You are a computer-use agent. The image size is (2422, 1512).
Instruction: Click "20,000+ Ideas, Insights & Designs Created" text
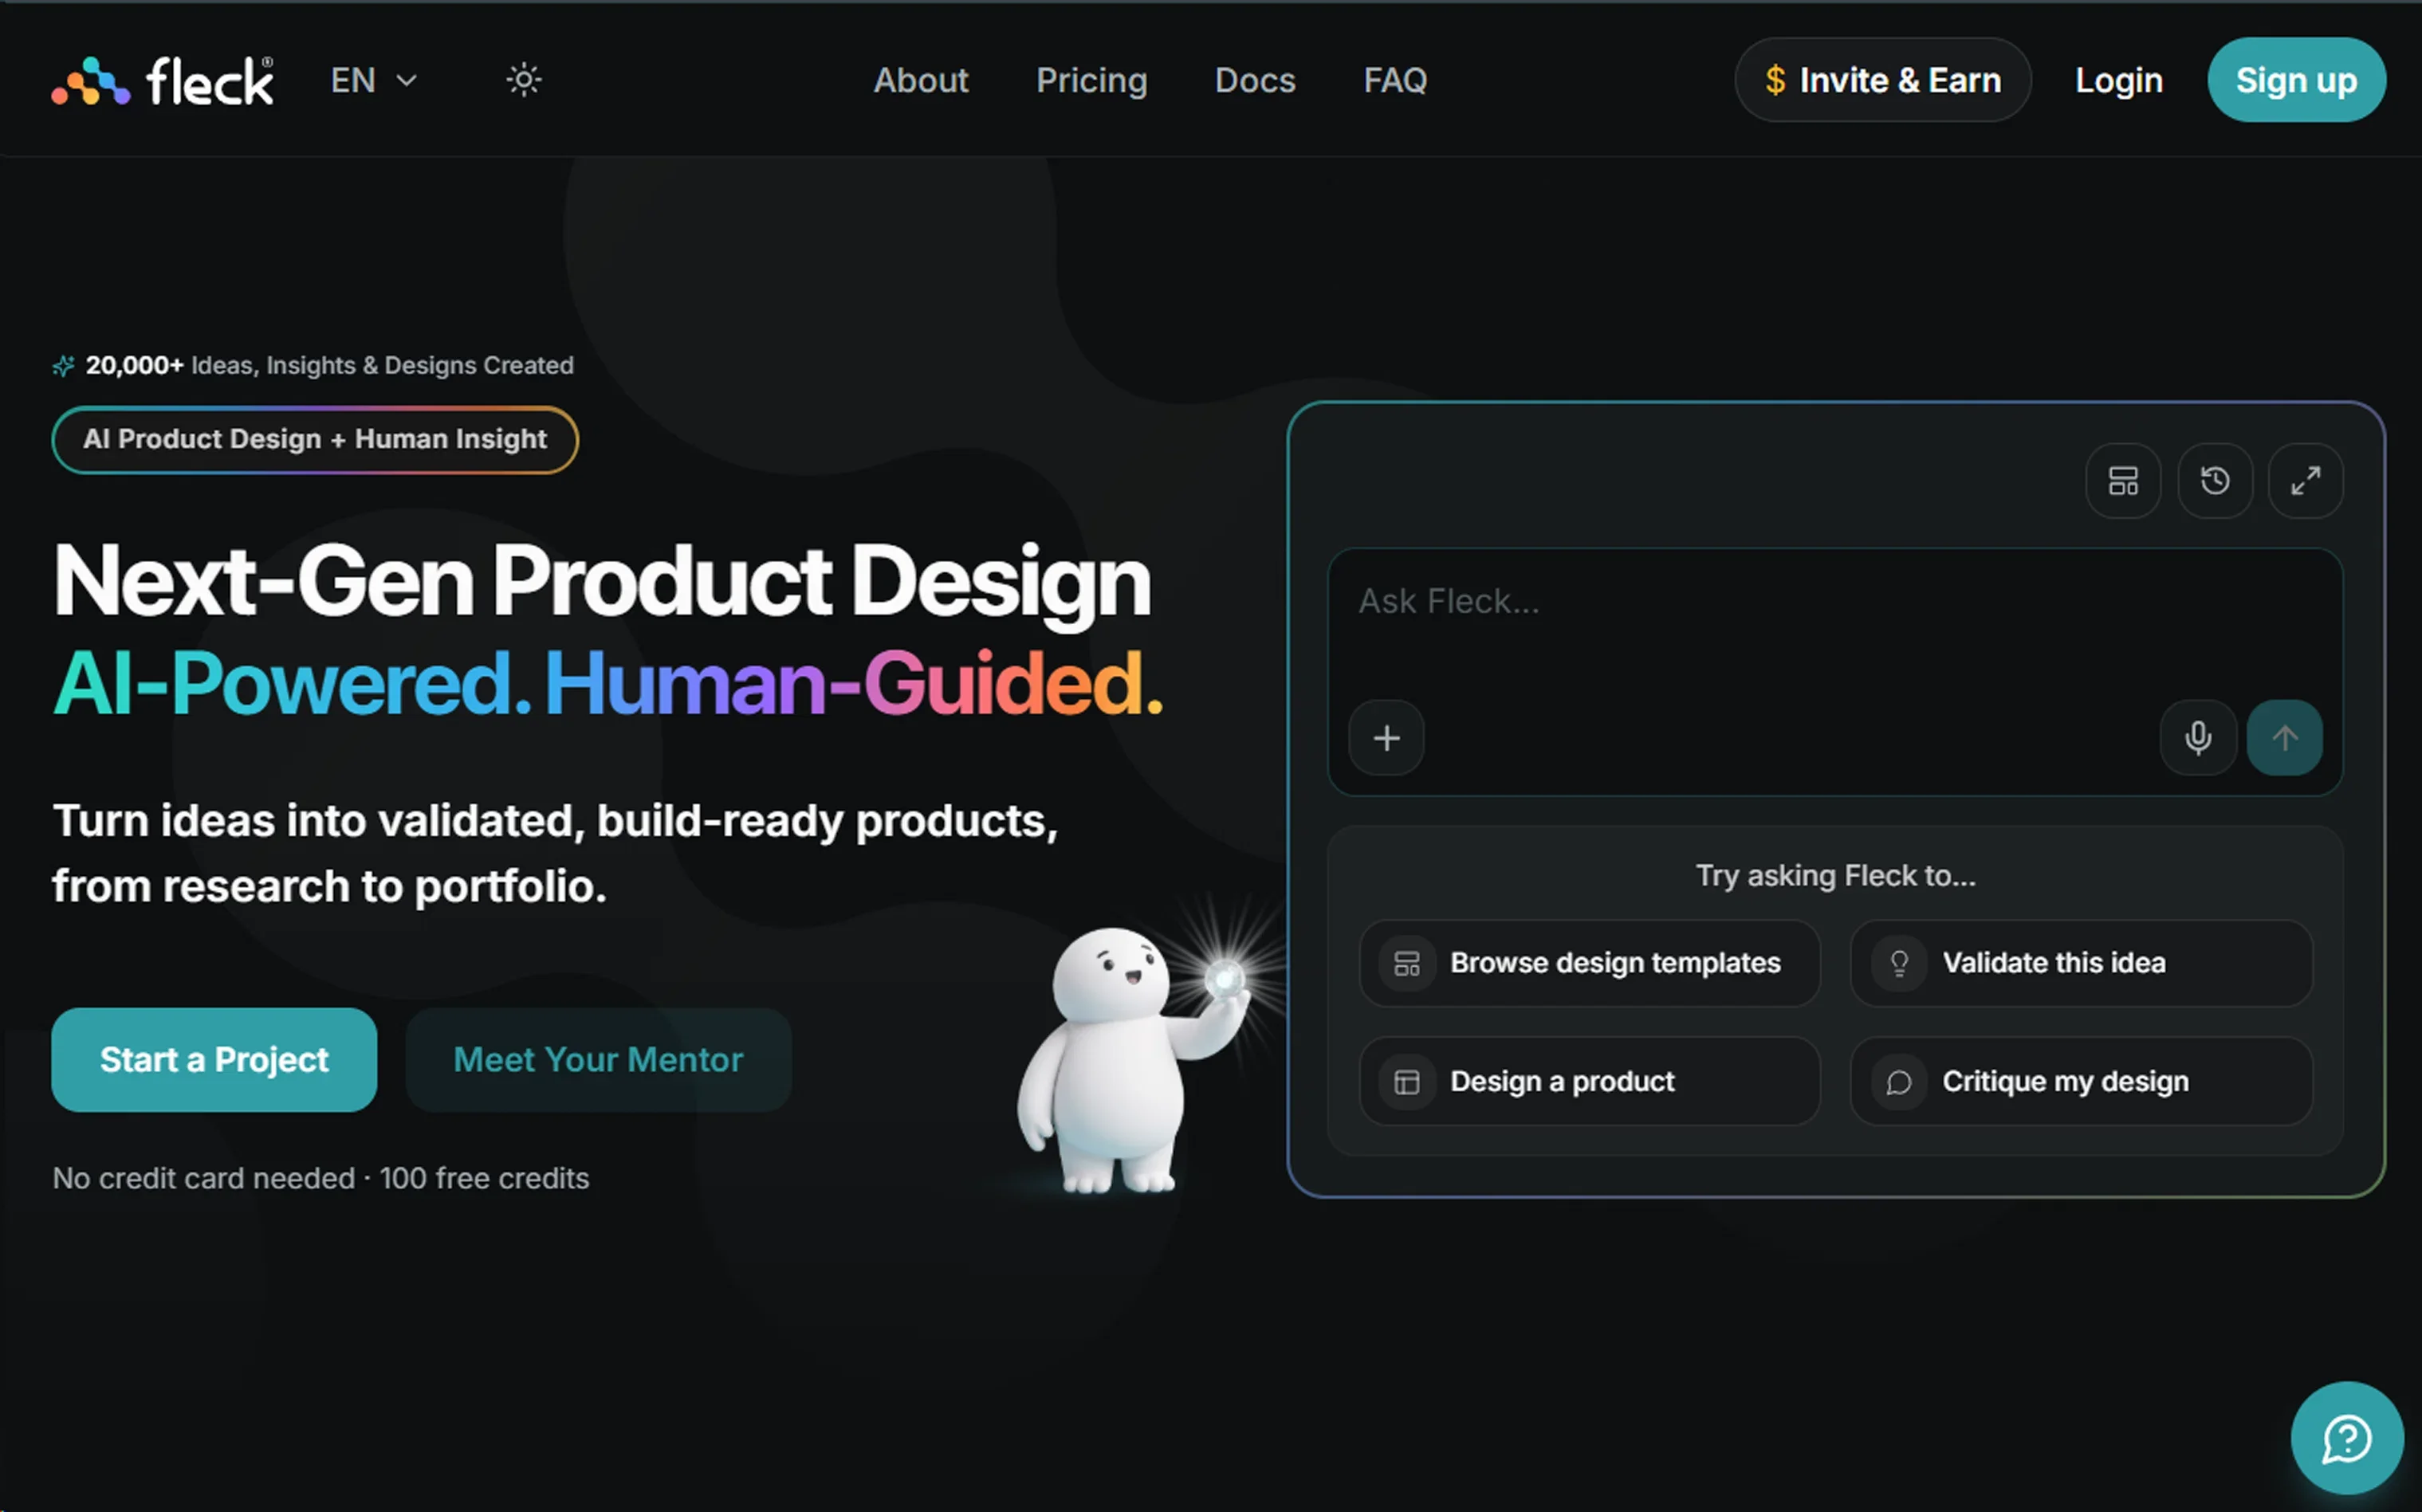pos(329,366)
